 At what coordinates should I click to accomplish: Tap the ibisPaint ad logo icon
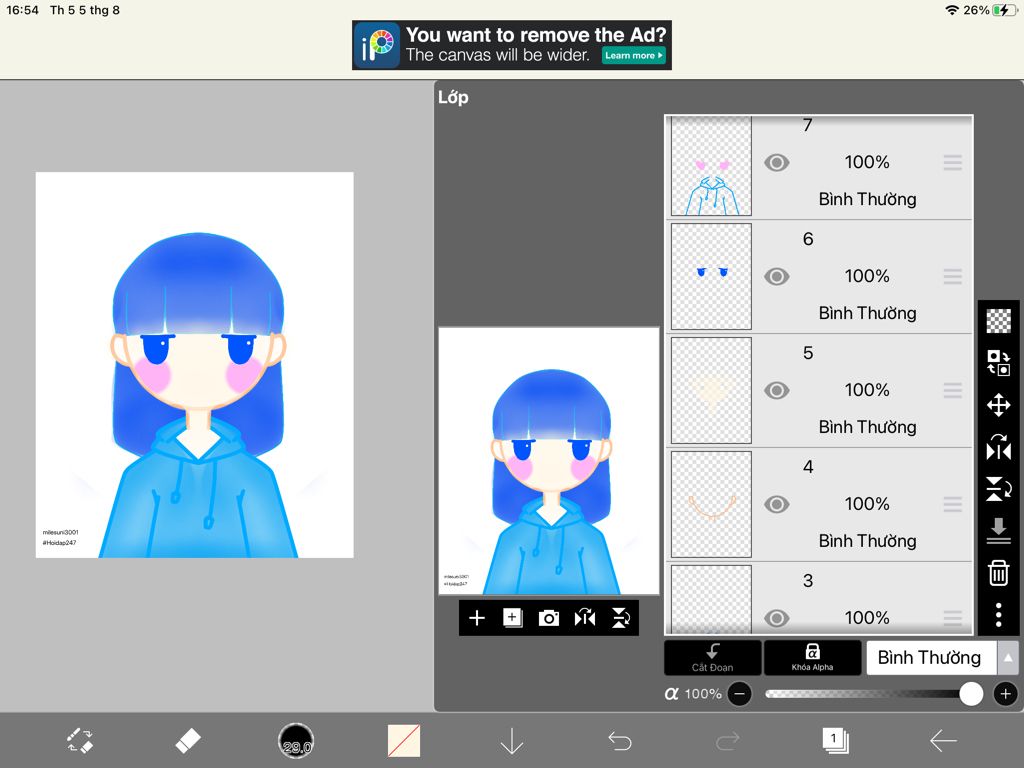(376, 45)
